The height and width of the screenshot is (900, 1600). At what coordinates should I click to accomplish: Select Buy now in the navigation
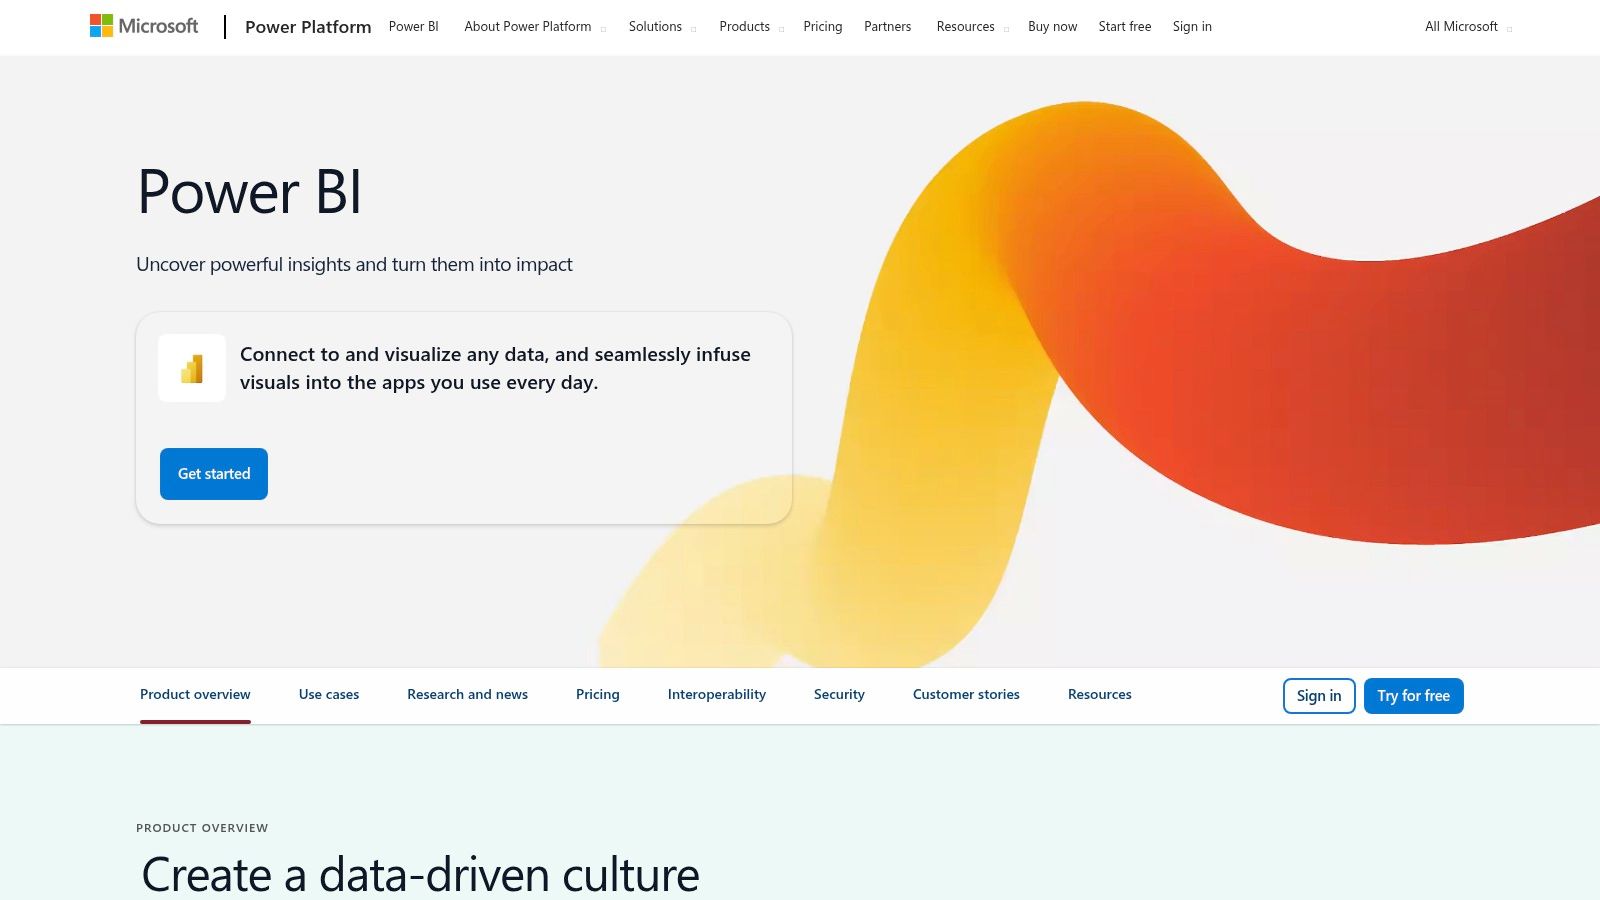[x=1052, y=27]
